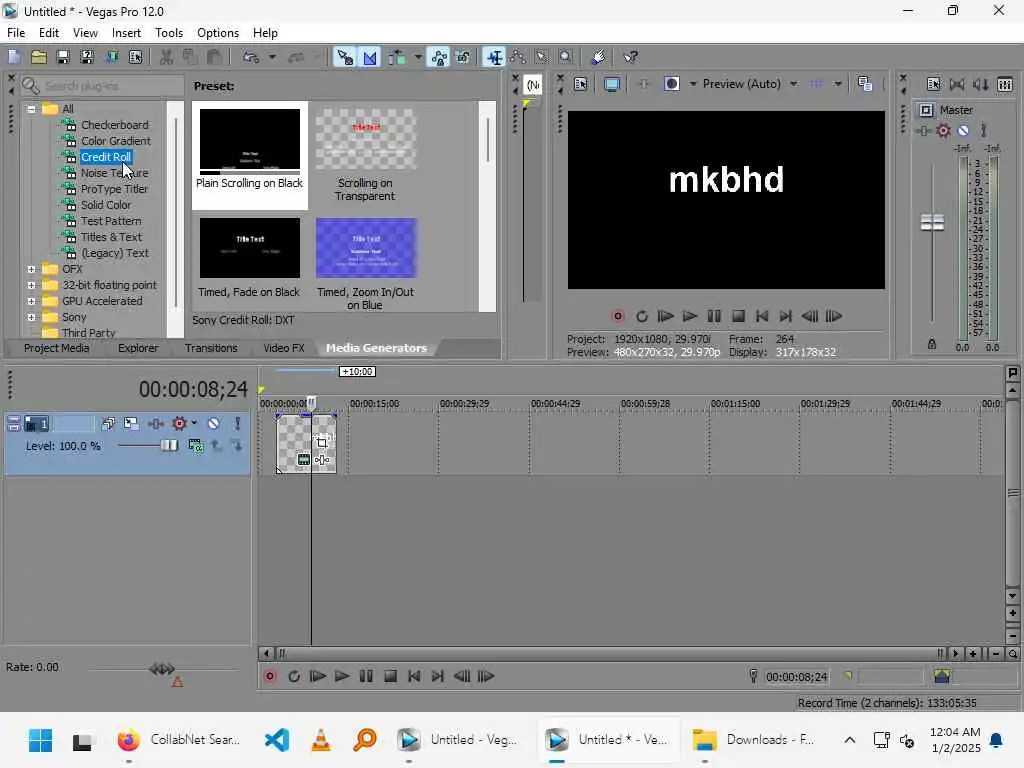
Task: Choose the Scrolling on Transparent preset
Action: [365, 155]
